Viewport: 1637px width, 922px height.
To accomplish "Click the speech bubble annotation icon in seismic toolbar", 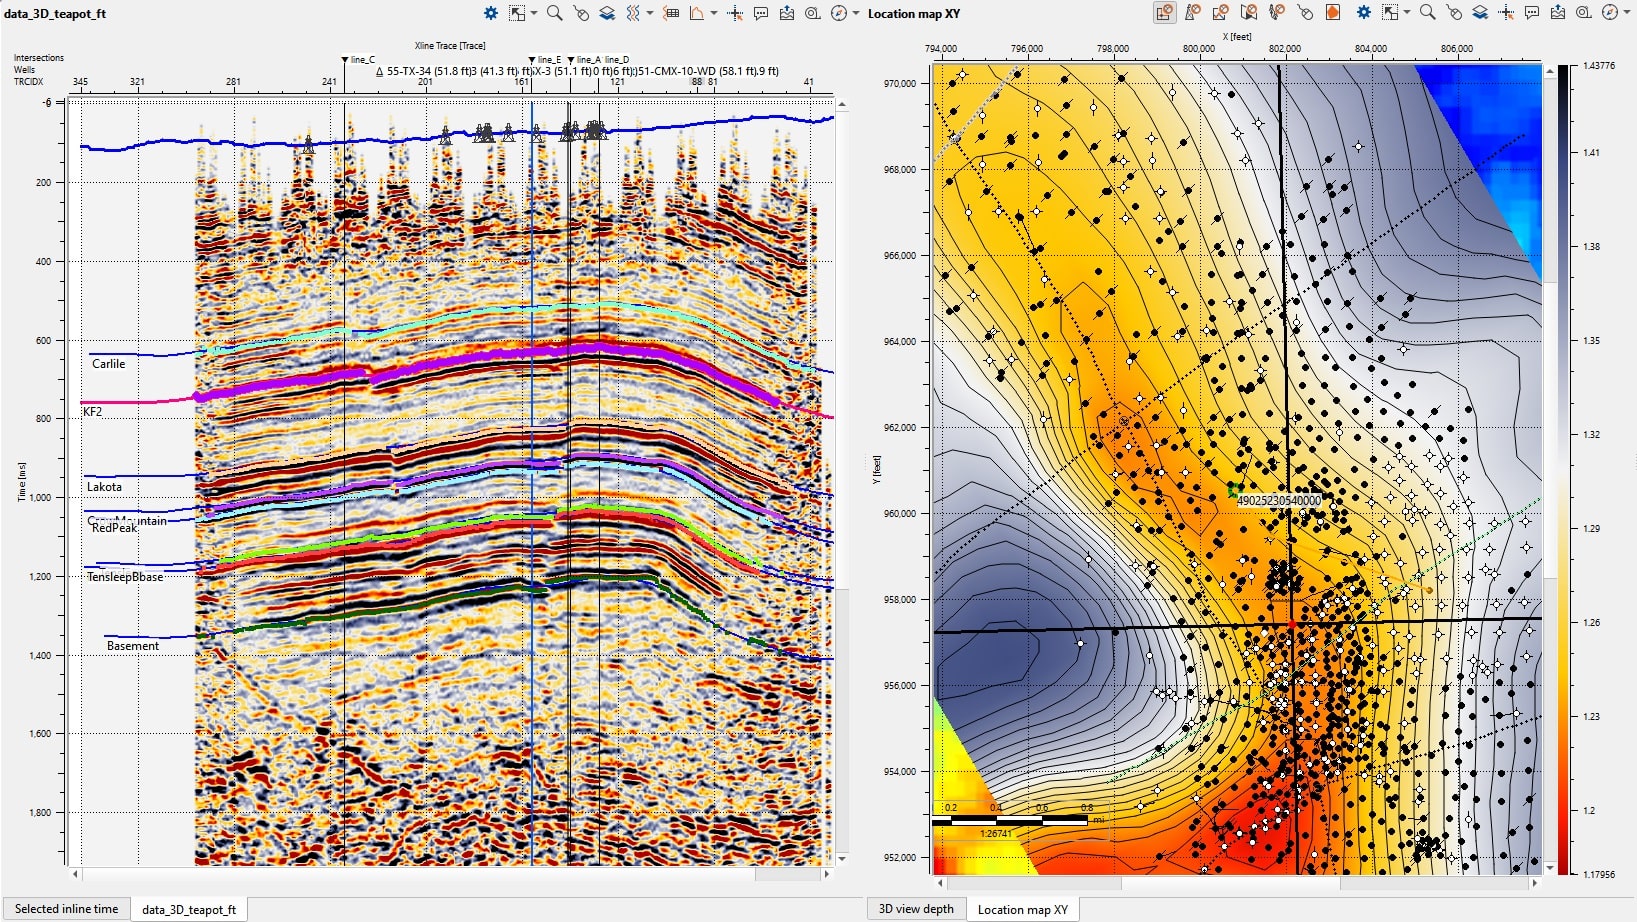I will pos(761,13).
